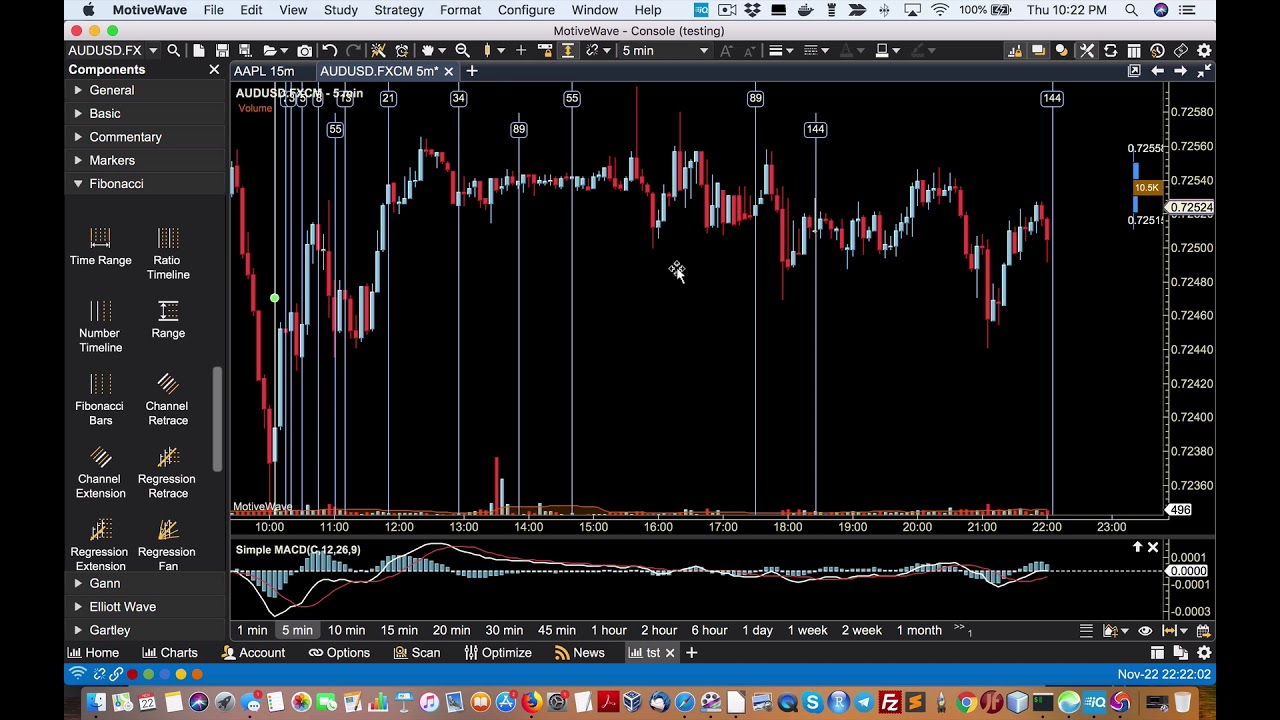Undo the last chart action
Screen dimensions: 1280x720
pyautogui.click(x=329, y=50)
